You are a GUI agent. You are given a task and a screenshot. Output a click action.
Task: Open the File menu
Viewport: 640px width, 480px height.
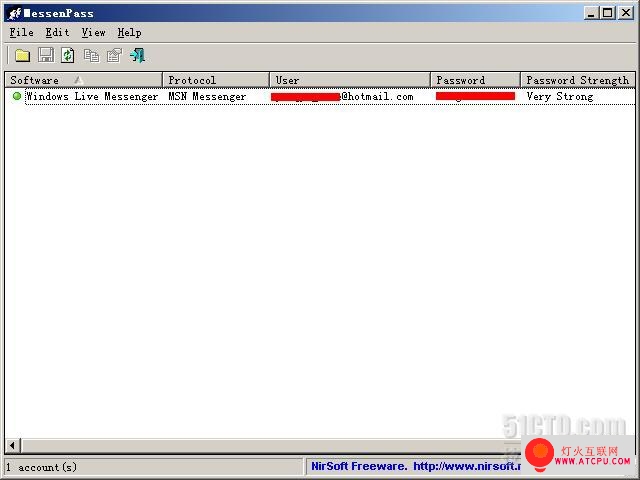click(22, 32)
